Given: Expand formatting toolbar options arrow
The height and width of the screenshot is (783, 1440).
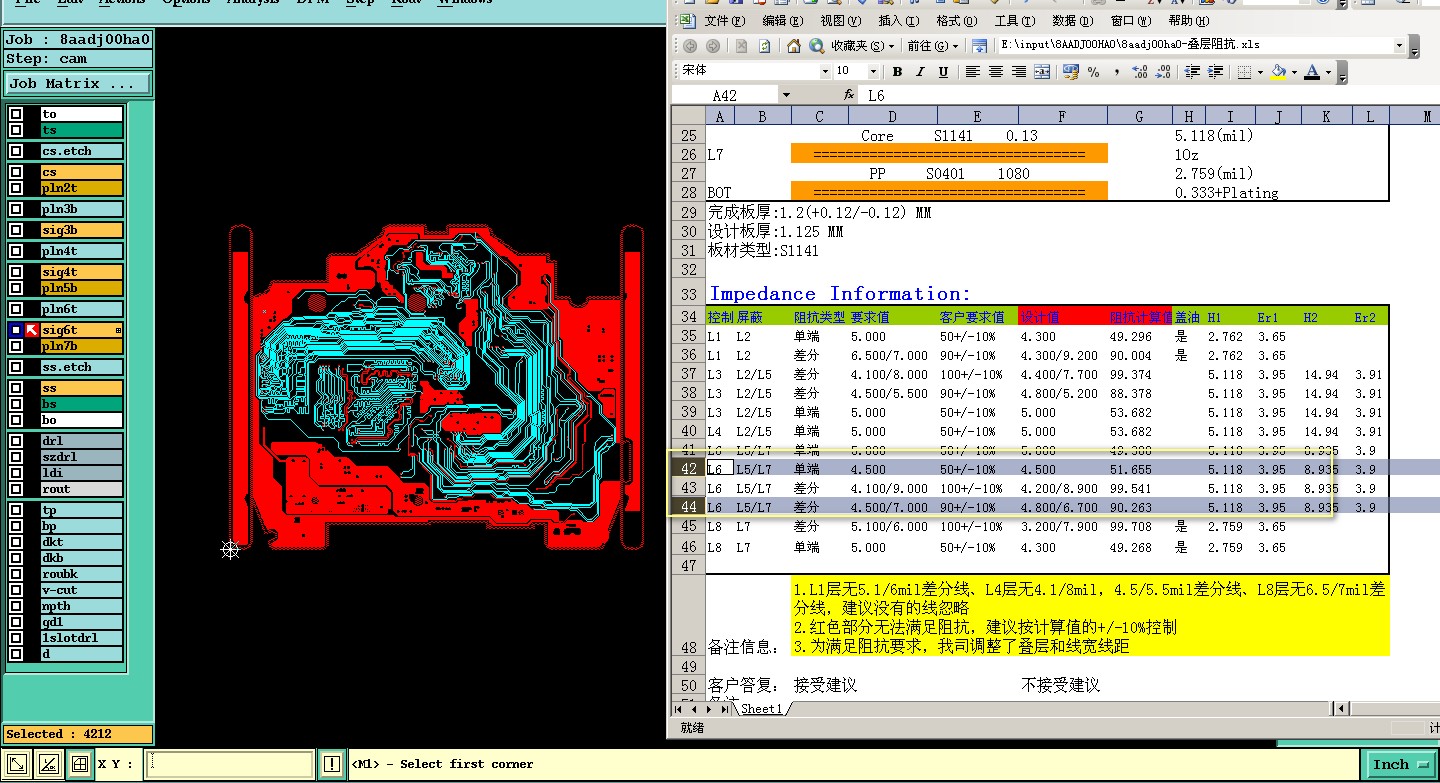Looking at the screenshot, I should coord(1343,73).
